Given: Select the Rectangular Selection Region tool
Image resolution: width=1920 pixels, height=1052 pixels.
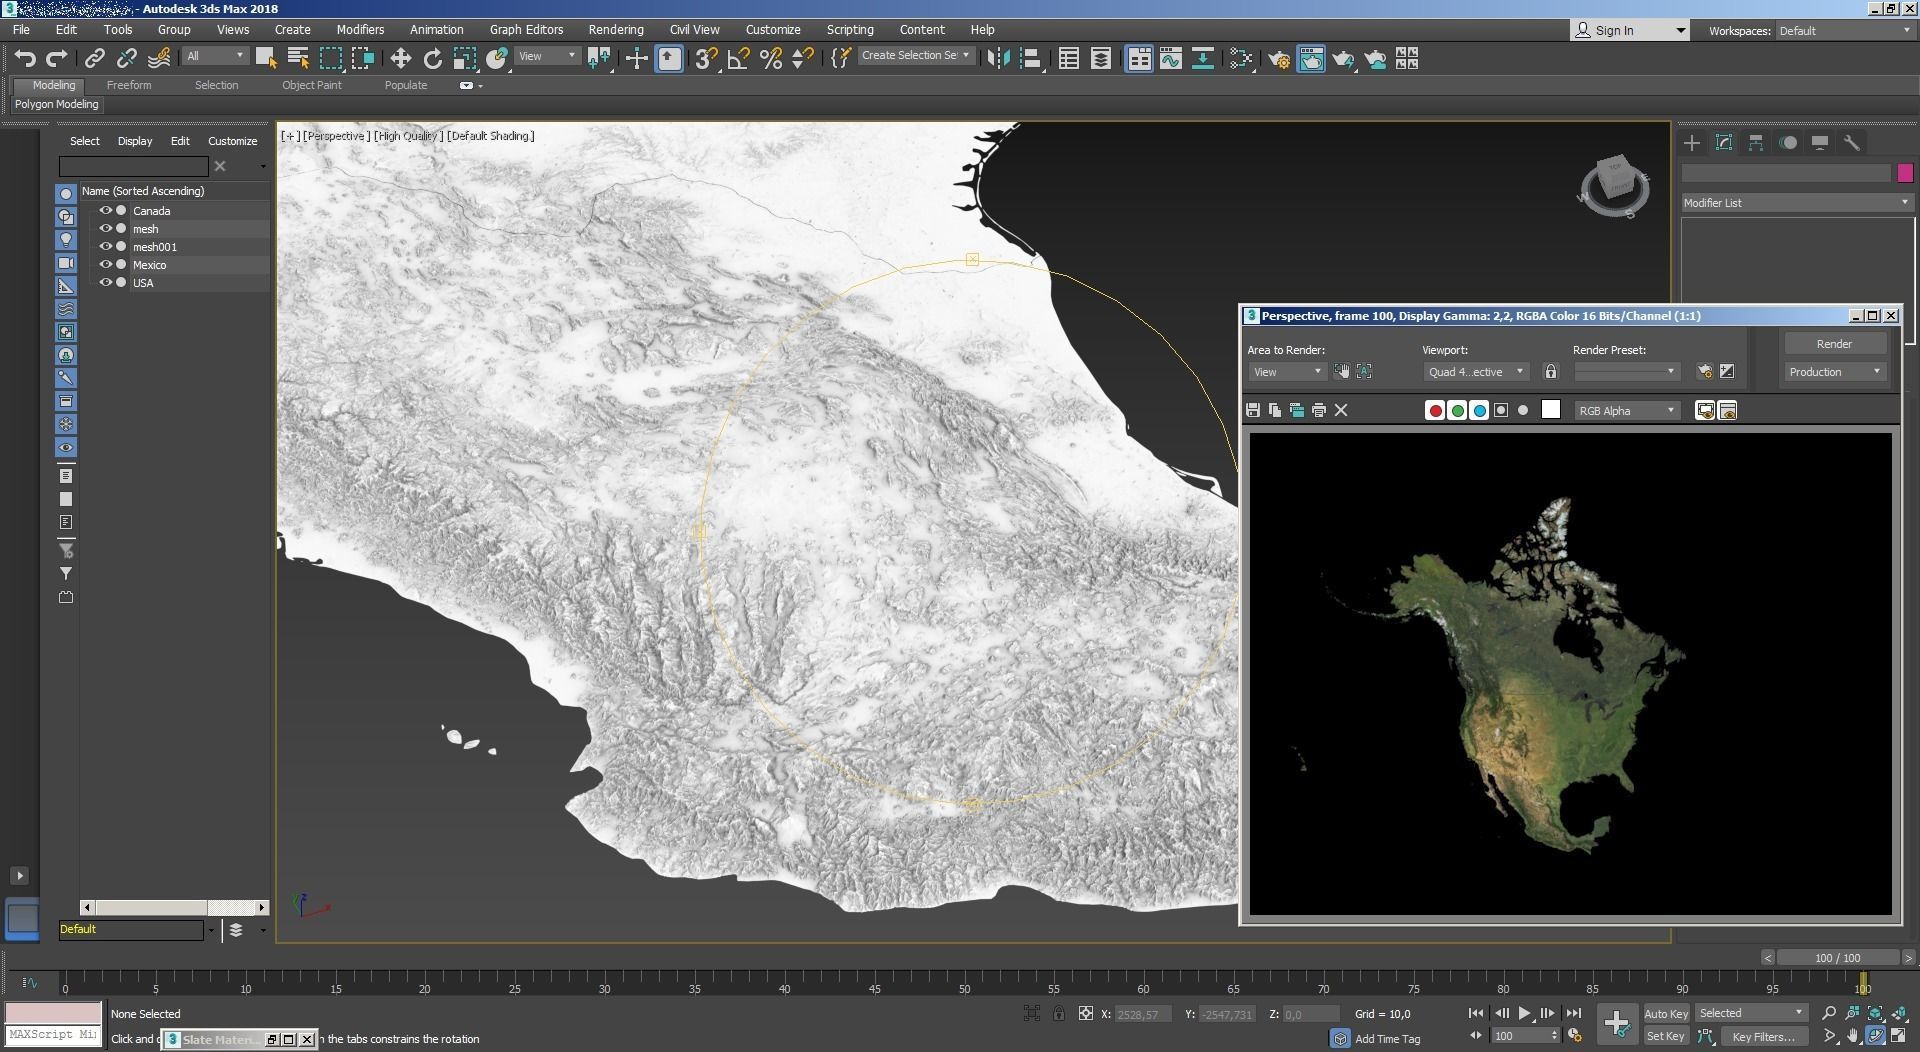Looking at the screenshot, I should coord(331,59).
